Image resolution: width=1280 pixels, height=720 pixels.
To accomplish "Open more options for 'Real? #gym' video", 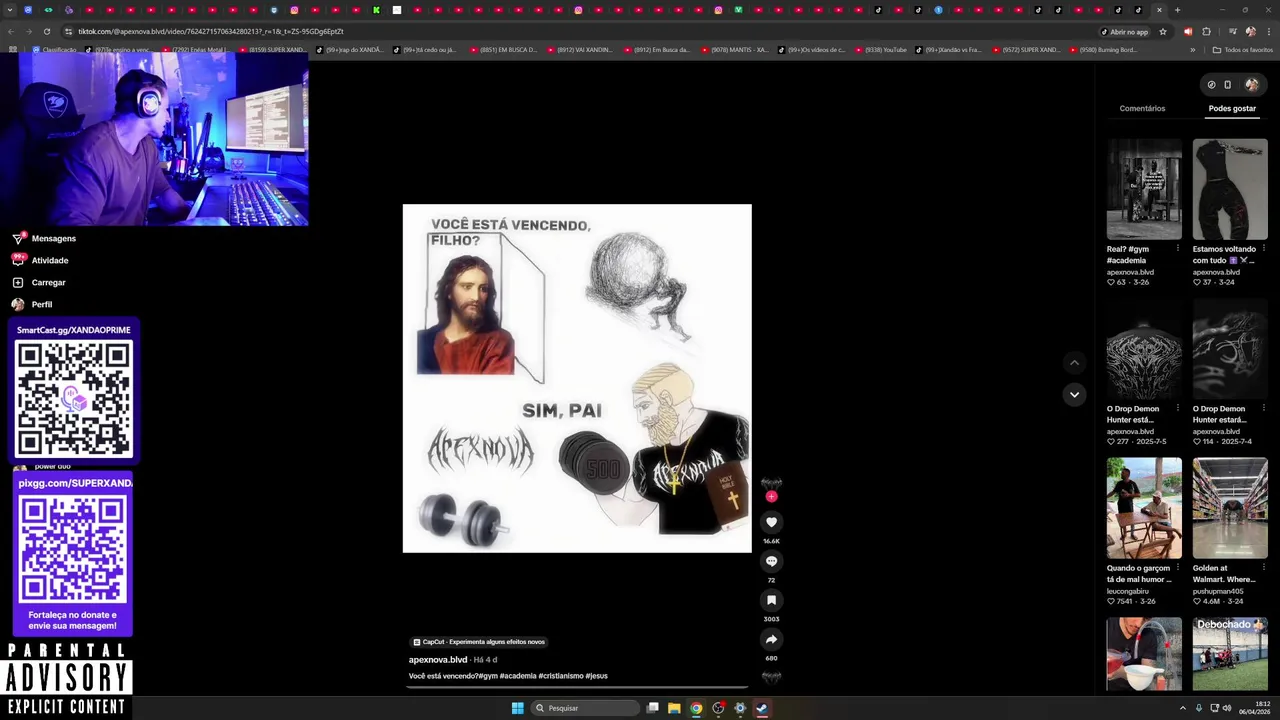I will (x=1177, y=249).
